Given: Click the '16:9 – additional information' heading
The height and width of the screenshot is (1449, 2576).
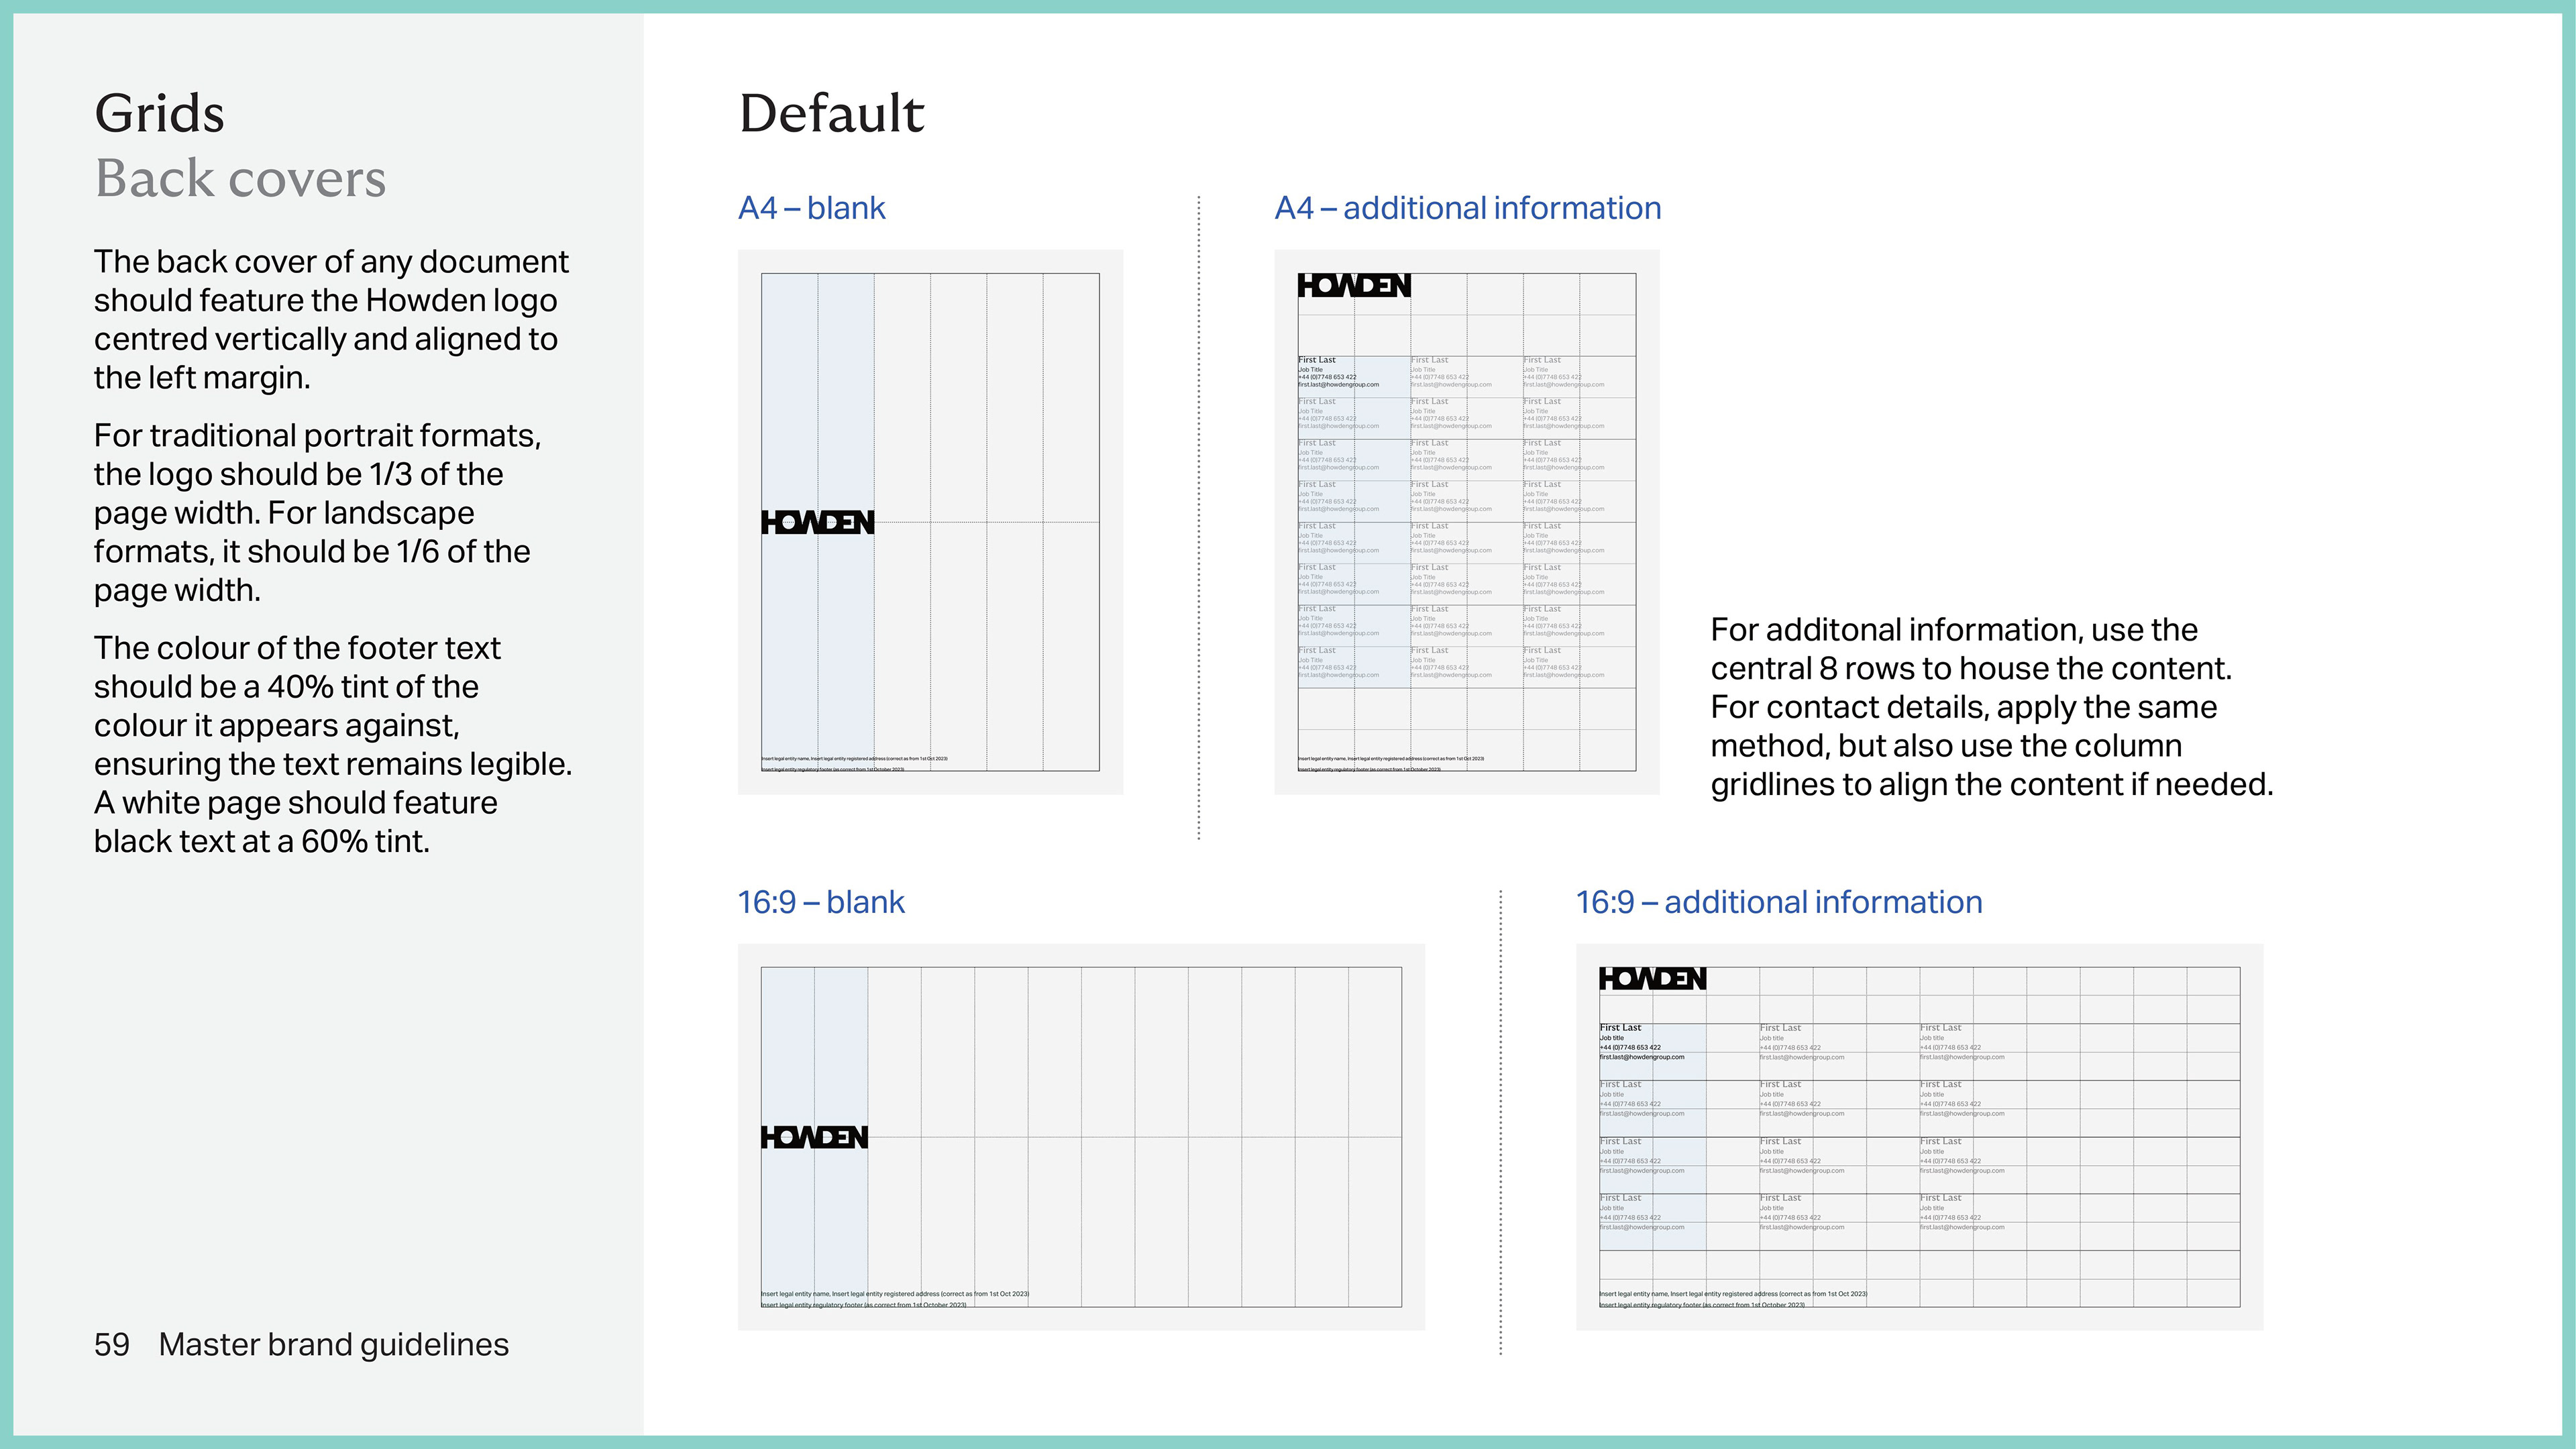Looking at the screenshot, I should tap(1778, 902).
